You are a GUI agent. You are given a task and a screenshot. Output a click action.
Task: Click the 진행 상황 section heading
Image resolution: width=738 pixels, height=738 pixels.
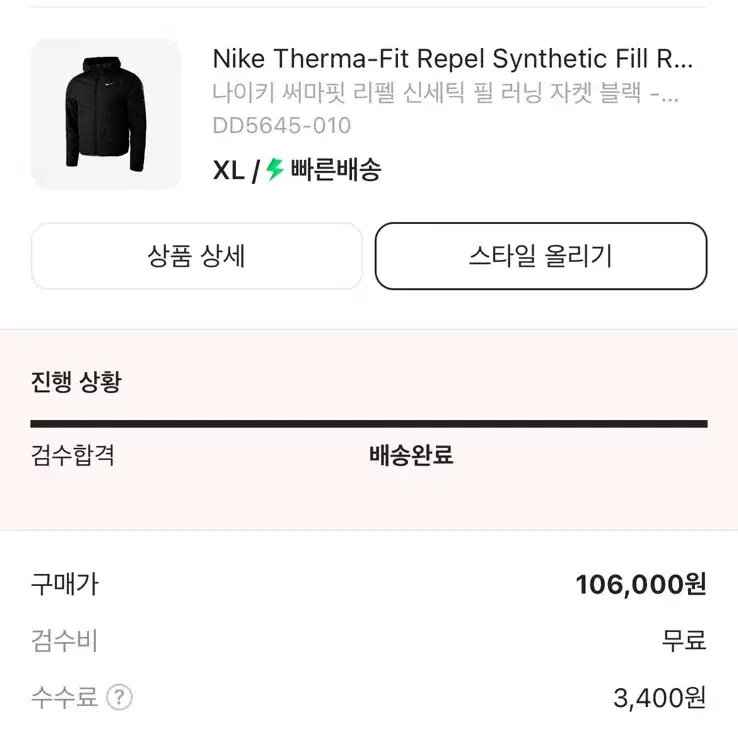pos(76,382)
